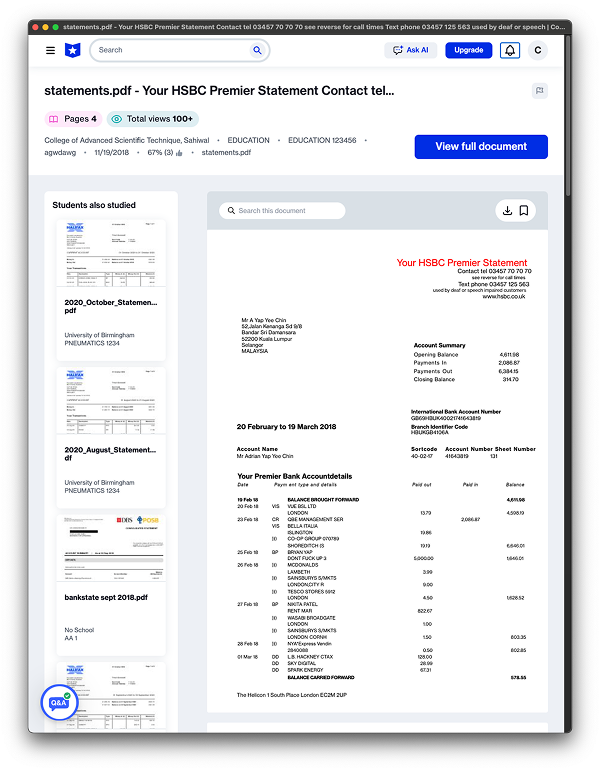Open notifications bell
This screenshot has height=771, width=600.
point(510,50)
